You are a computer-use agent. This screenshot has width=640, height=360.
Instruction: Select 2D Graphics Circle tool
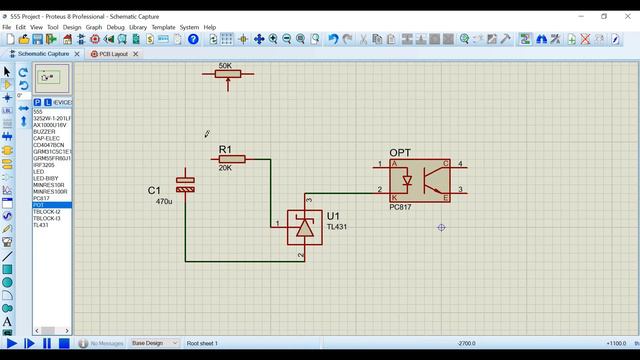pos(7,282)
